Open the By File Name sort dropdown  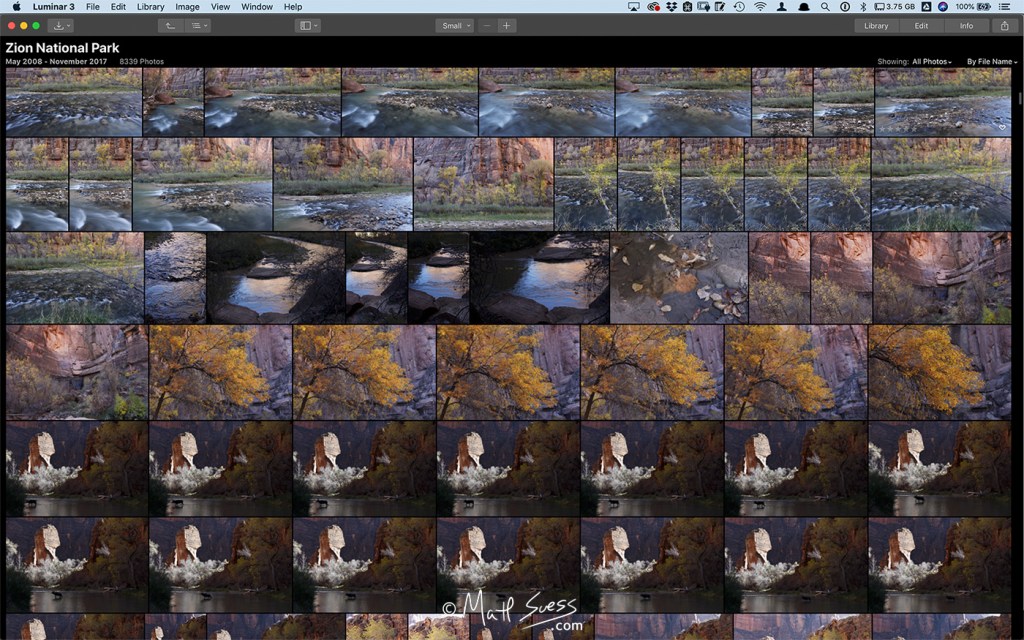coord(991,62)
